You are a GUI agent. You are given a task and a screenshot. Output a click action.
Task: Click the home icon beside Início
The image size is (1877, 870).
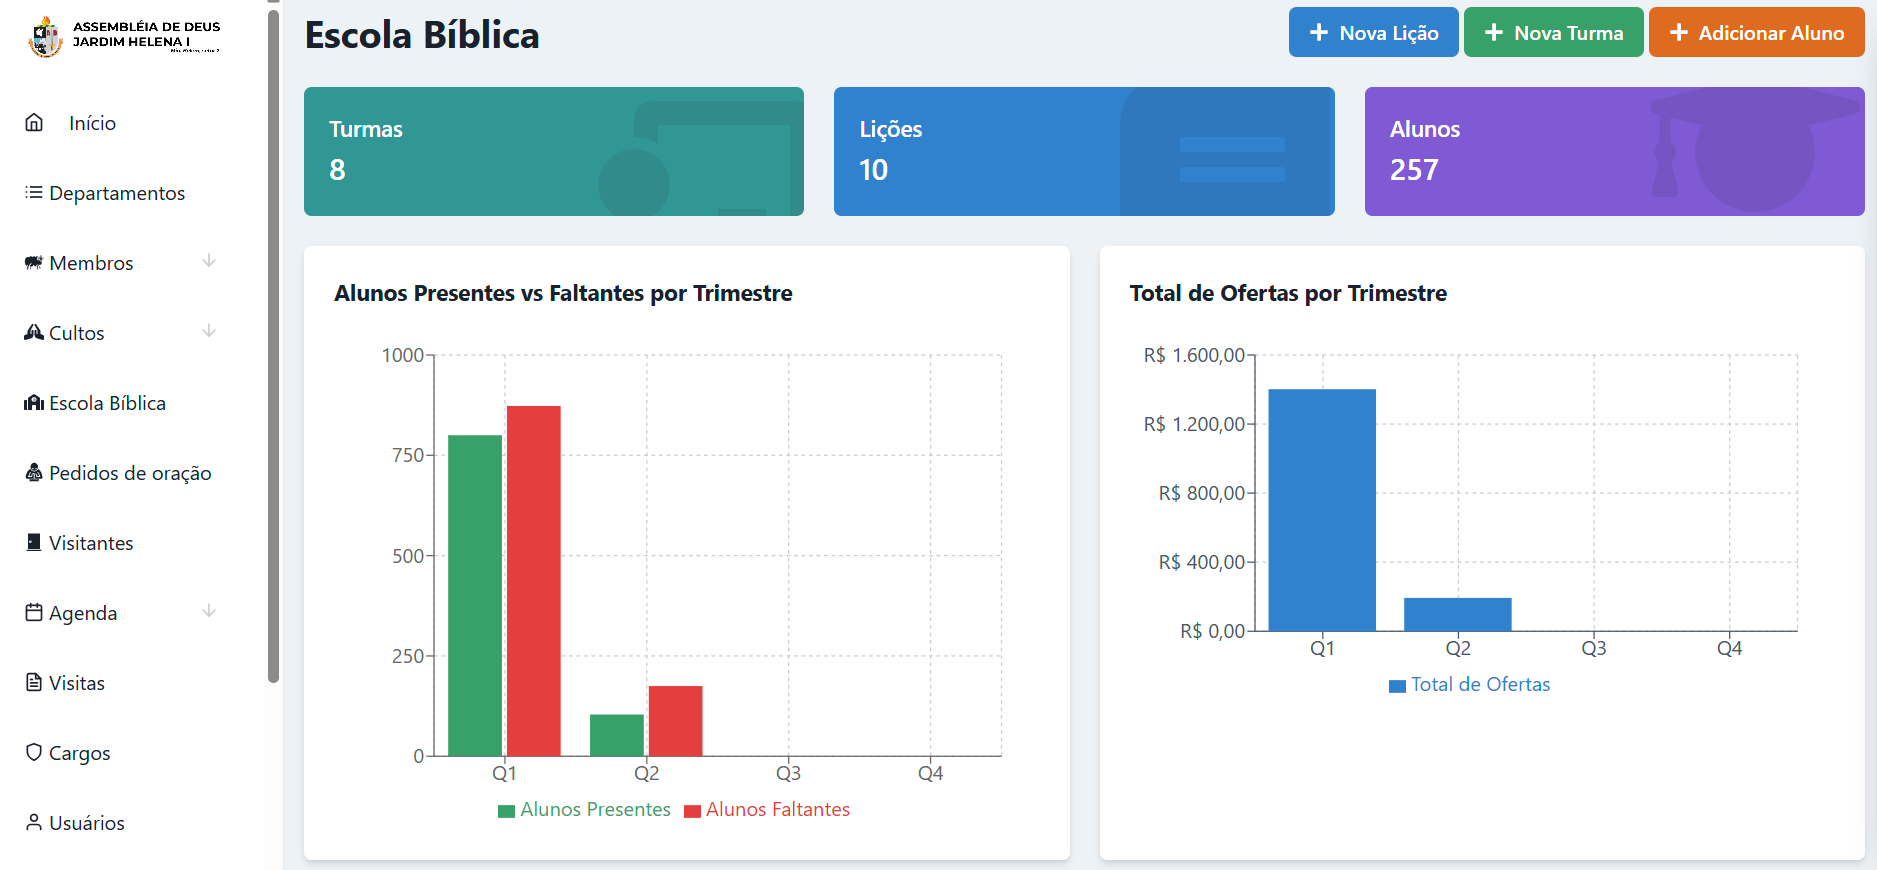coord(34,123)
